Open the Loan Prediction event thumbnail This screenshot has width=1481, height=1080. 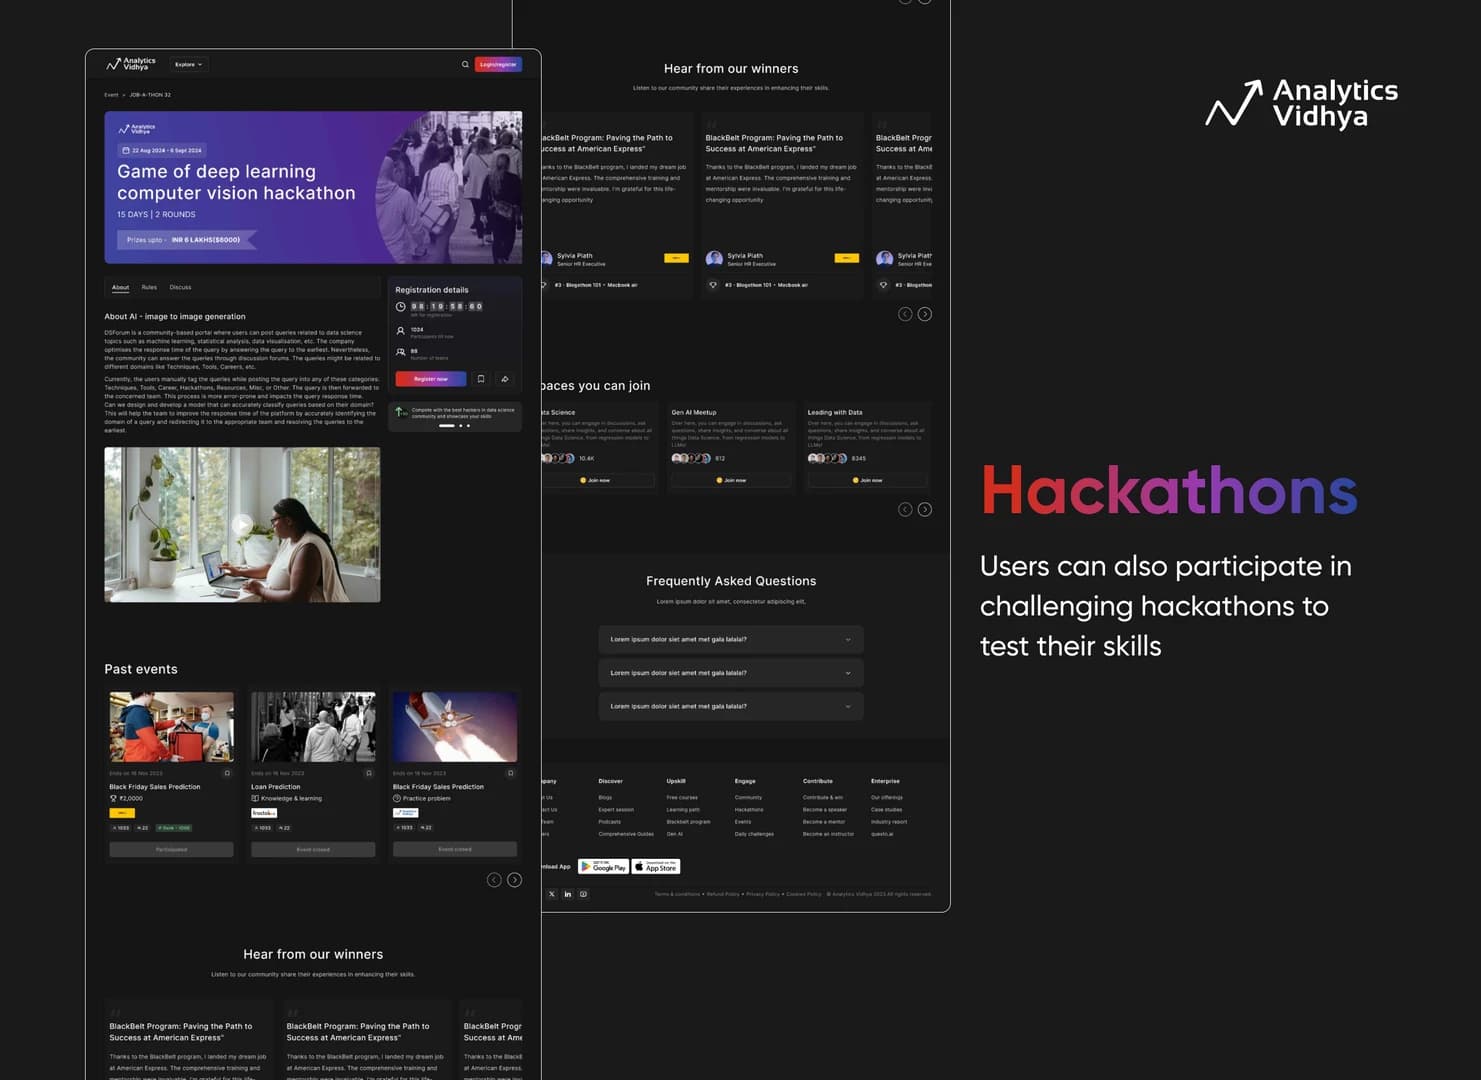pos(313,727)
